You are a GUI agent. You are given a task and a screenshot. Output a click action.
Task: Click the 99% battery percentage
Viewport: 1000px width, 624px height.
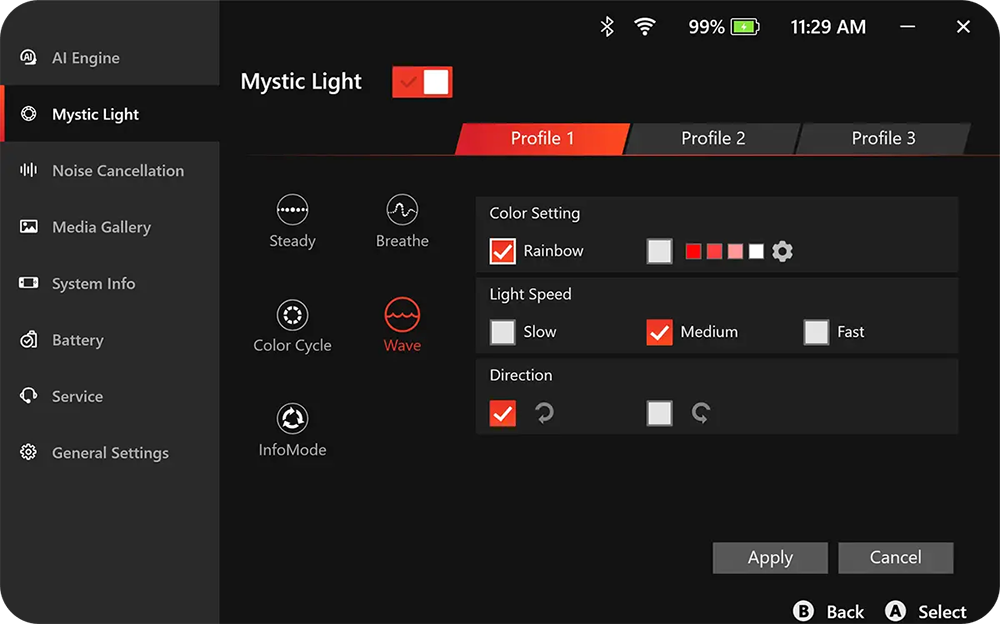[x=706, y=27]
